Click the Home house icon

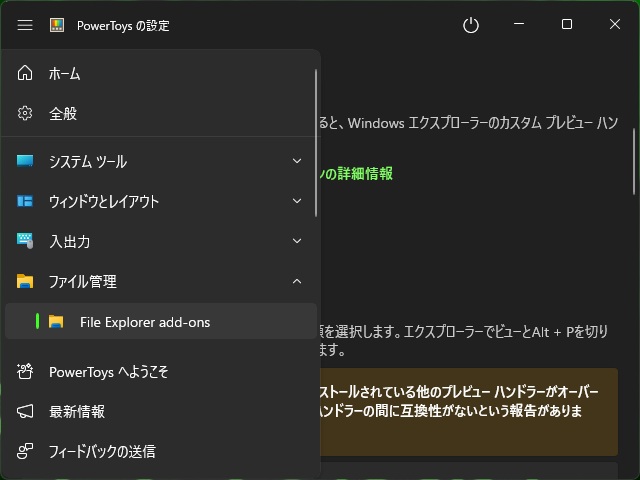pos(25,73)
